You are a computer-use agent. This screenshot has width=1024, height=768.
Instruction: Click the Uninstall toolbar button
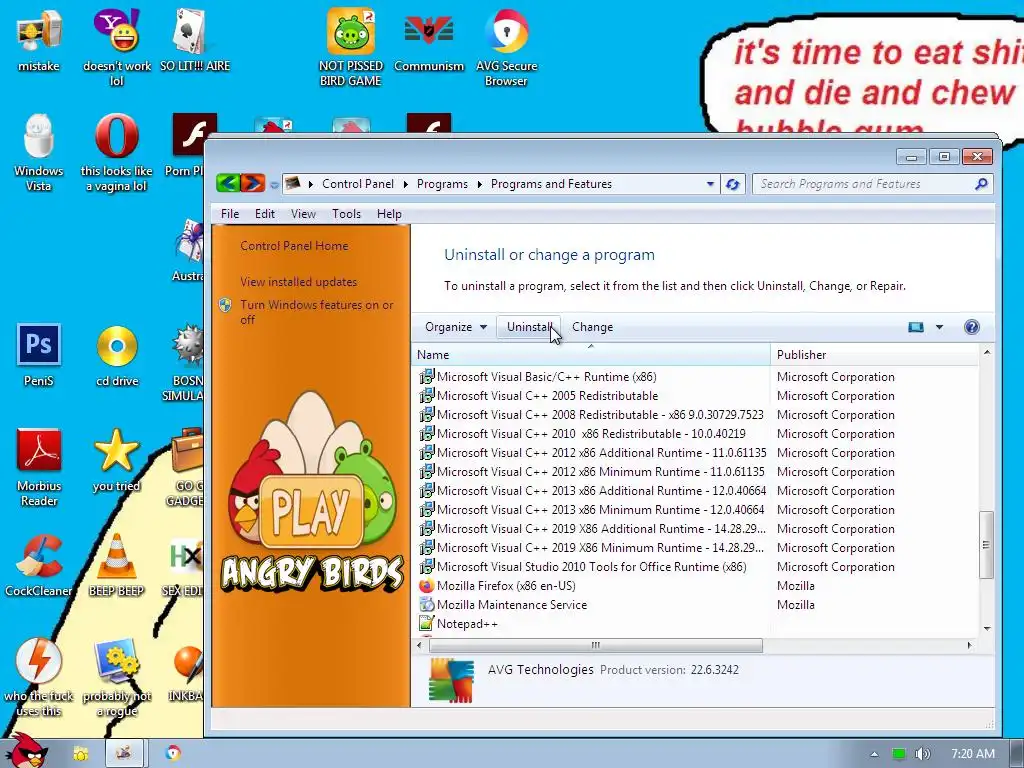[530, 327]
